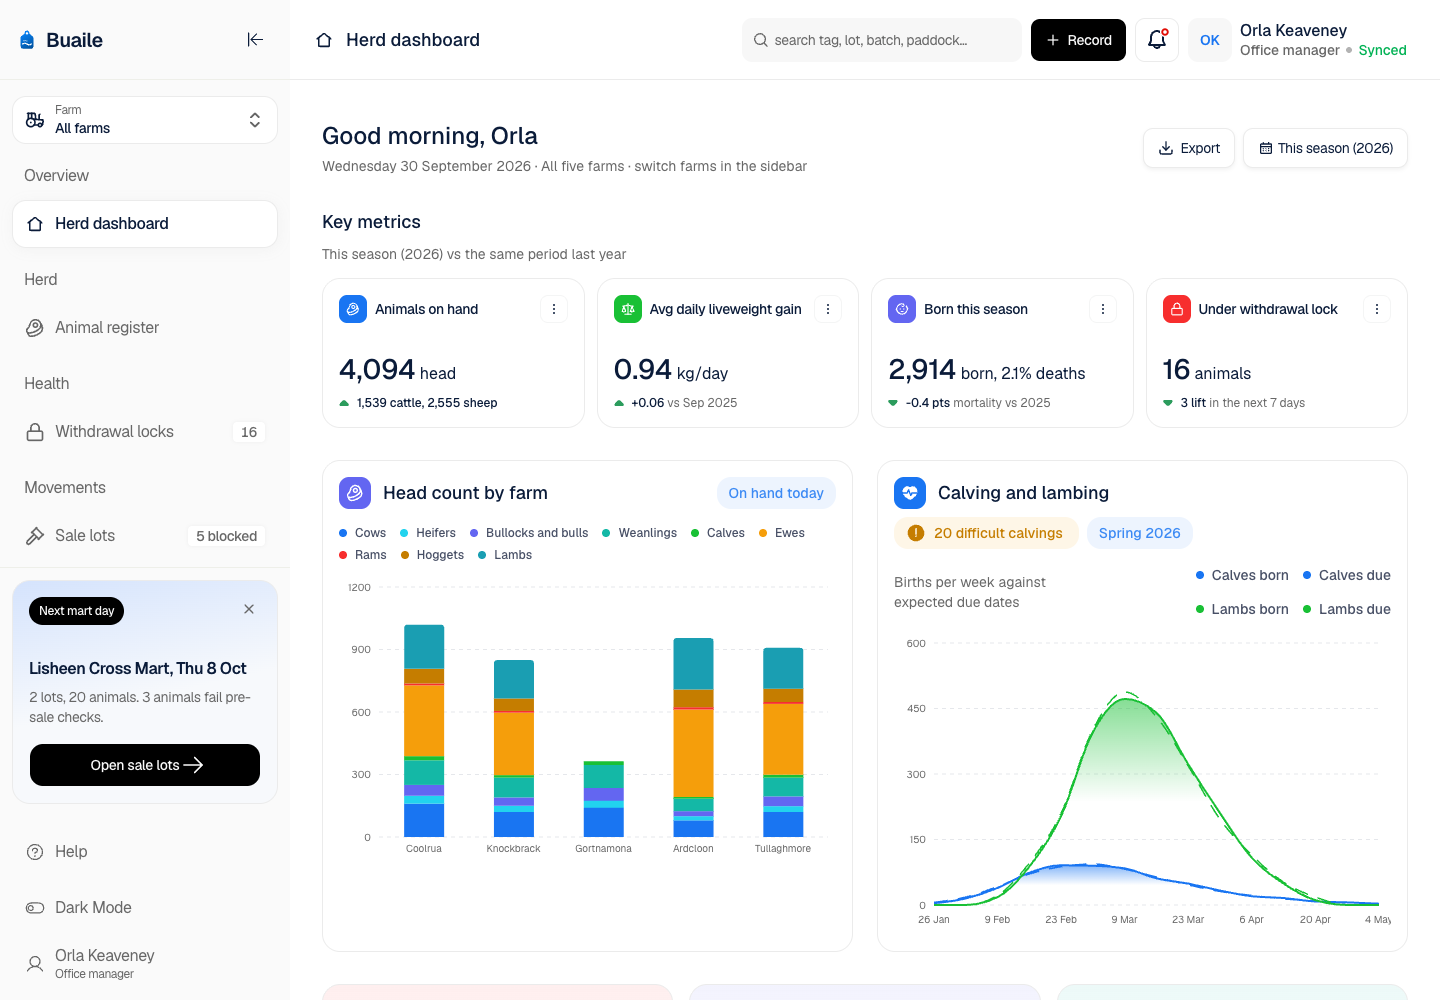Viewport: 1440px width, 1000px height.
Task: Toggle Dark Mode in the sidebar
Action: [x=145, y=908]
